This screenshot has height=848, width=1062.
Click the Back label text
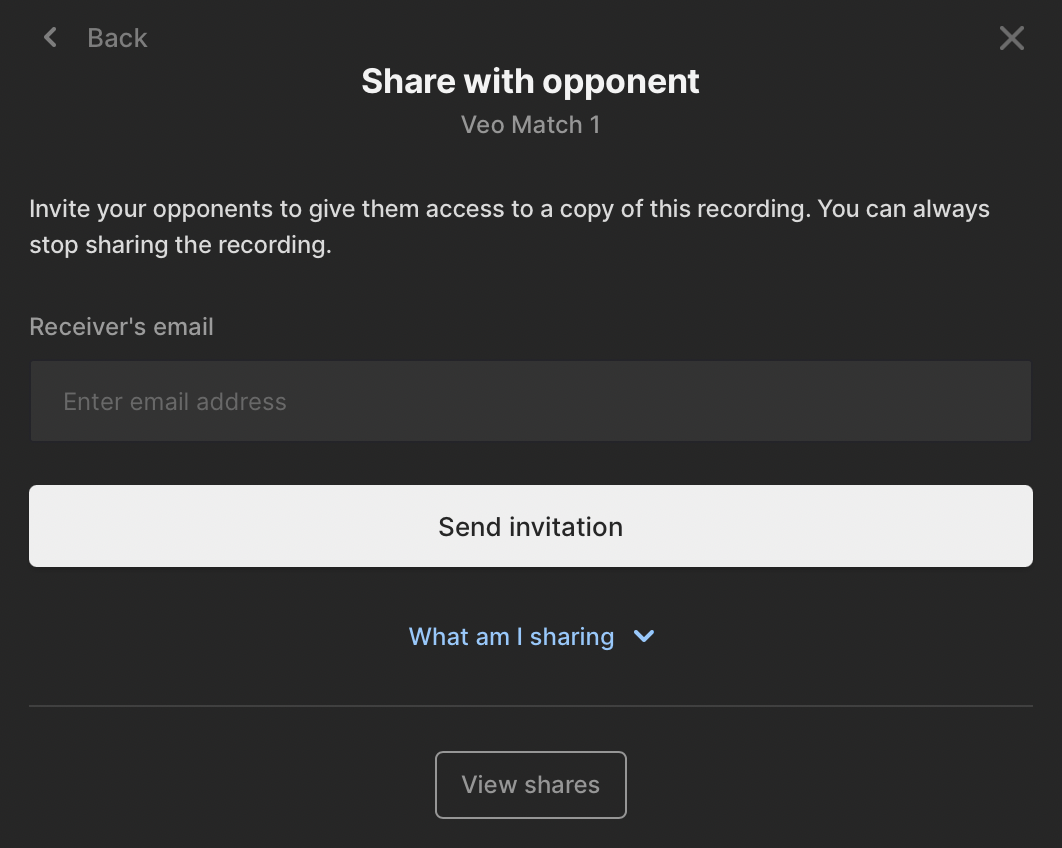pos(117,38)
